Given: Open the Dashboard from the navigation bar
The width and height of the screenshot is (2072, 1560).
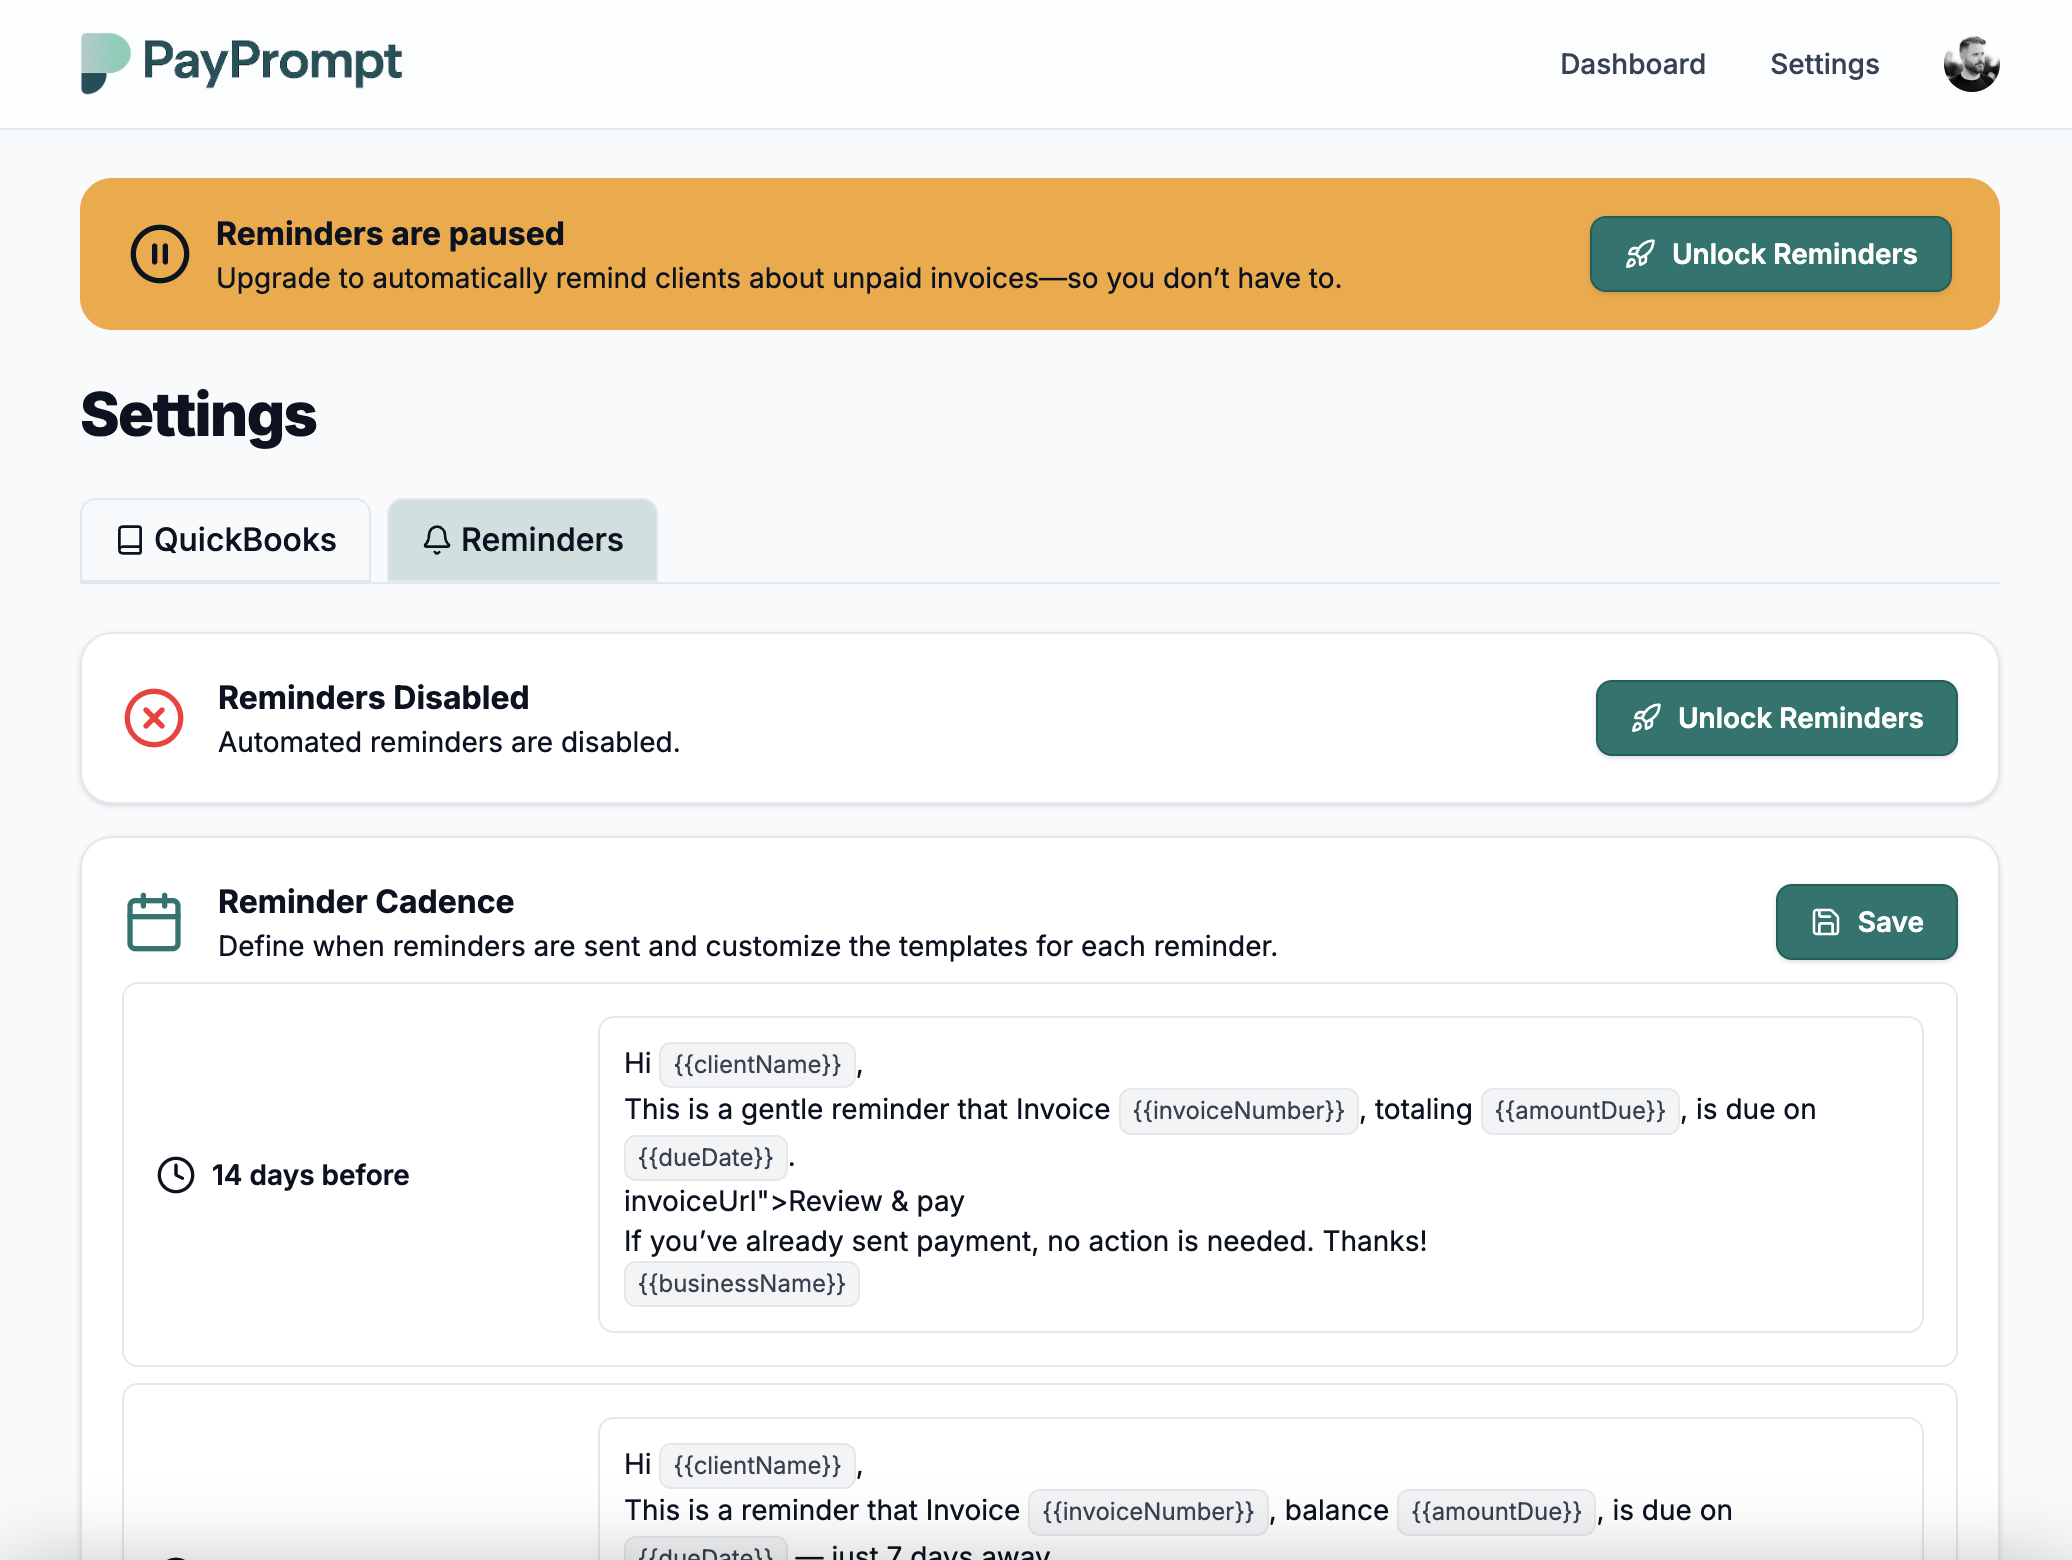Looking at the screenshot, I should (x=1632, y=63).
